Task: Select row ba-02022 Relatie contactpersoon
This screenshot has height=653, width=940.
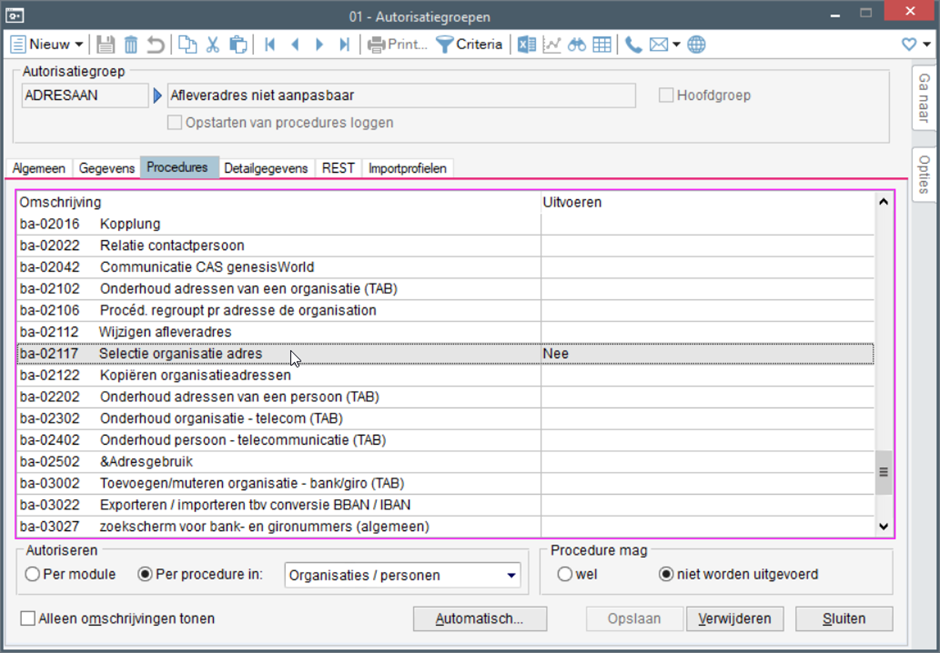Action: point(445,246)
